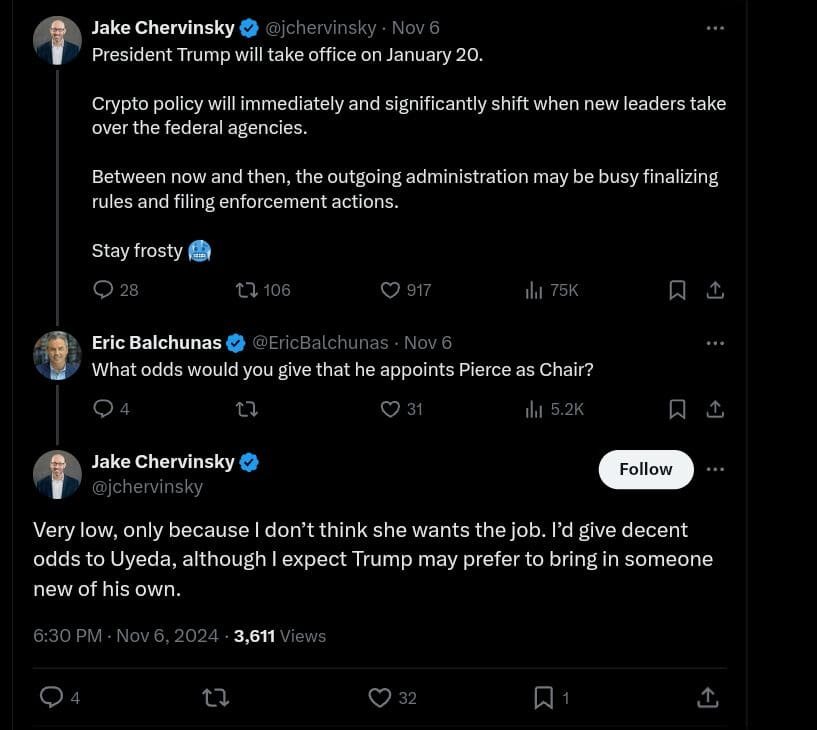Open more options on Jake's first tweet
817x730 pixels.
coord(715,28)
